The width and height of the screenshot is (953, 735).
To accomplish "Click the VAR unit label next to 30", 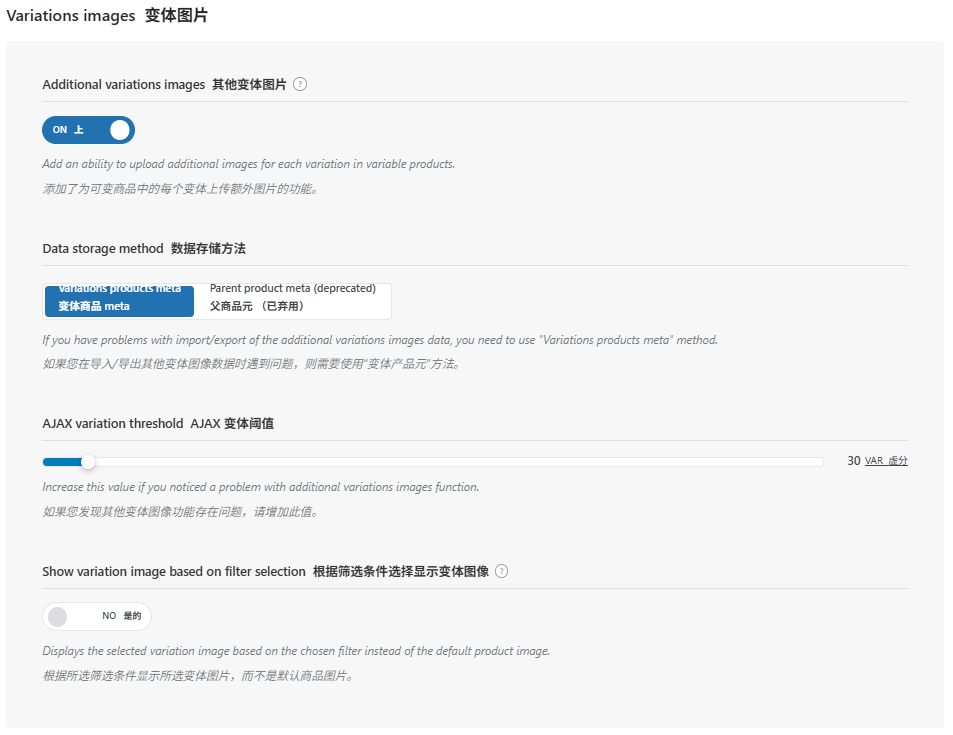I will pos(886,461).
